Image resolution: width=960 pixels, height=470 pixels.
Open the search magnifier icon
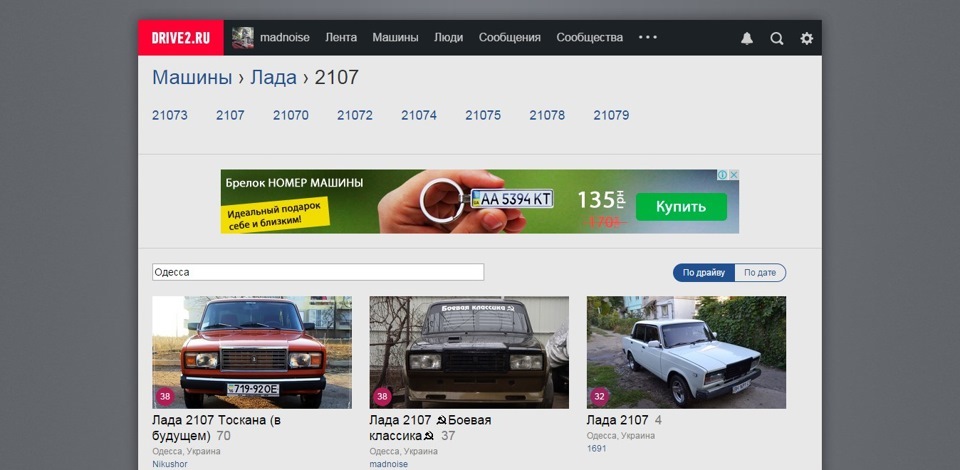coord(777,38)
